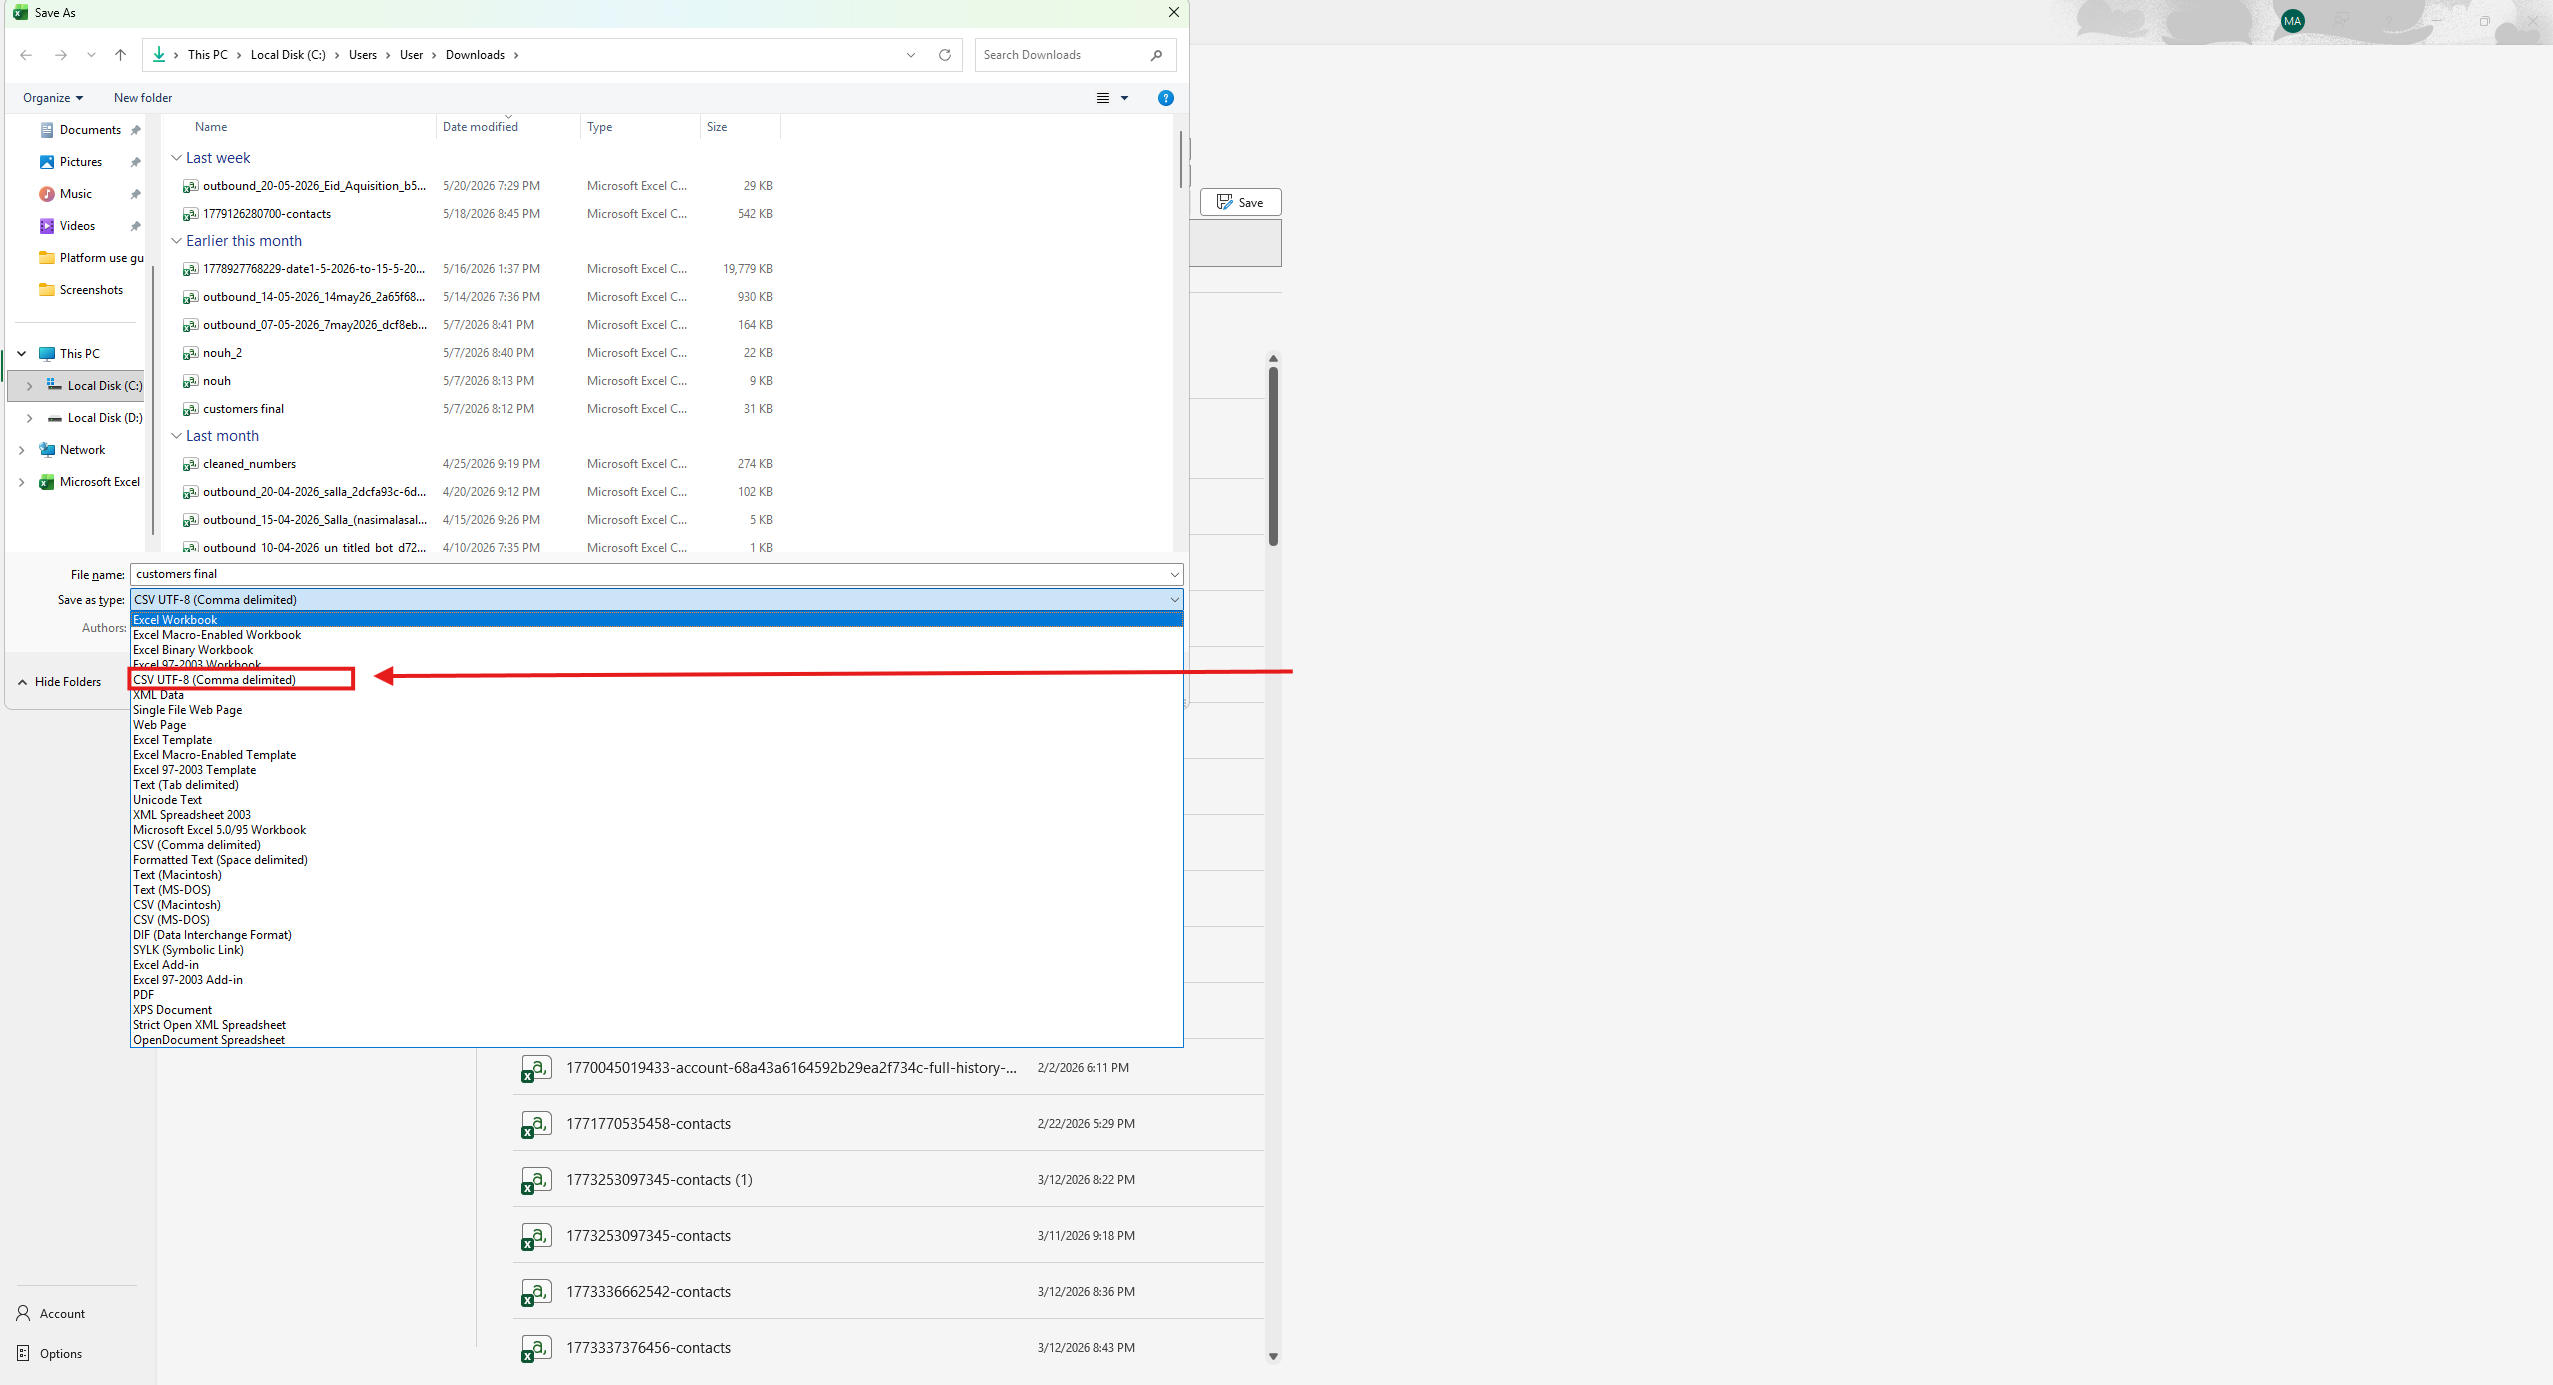The height and width of the screenshot is (1385, 2553).
Task: Choose CSV (Comma delimited) file type
Action: 656,845
